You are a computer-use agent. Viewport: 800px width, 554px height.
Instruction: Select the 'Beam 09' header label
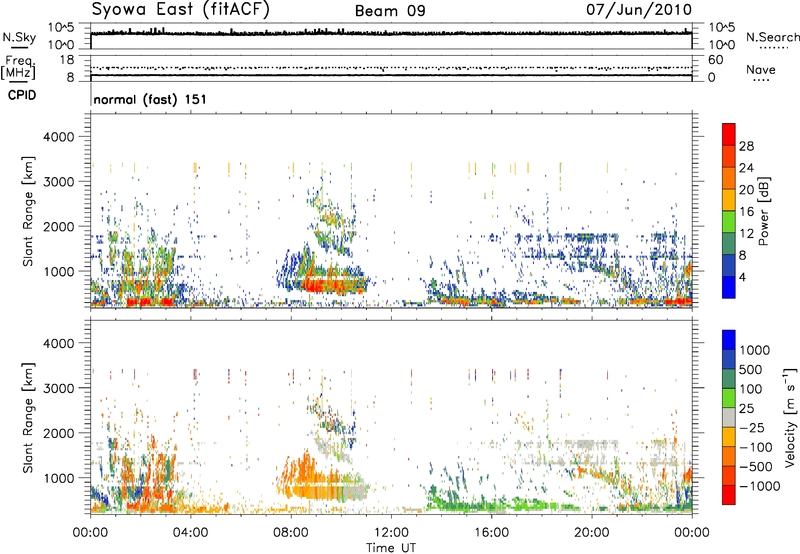(x=390, y=11)
